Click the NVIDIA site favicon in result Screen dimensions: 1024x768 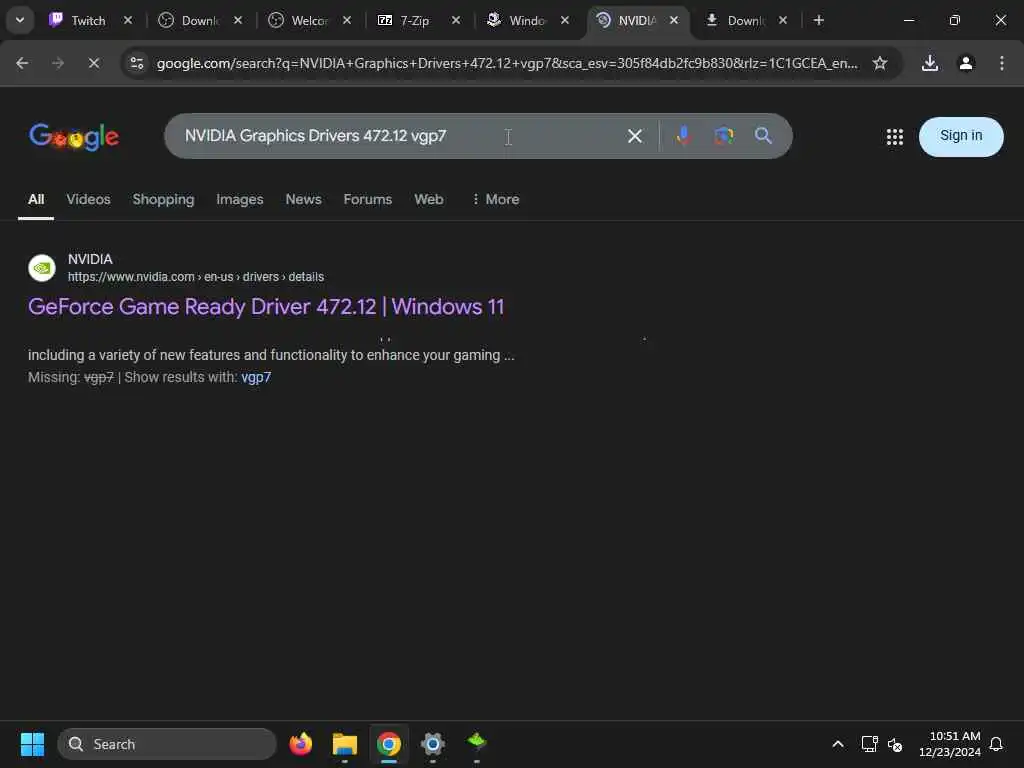[x=42, y=268]
